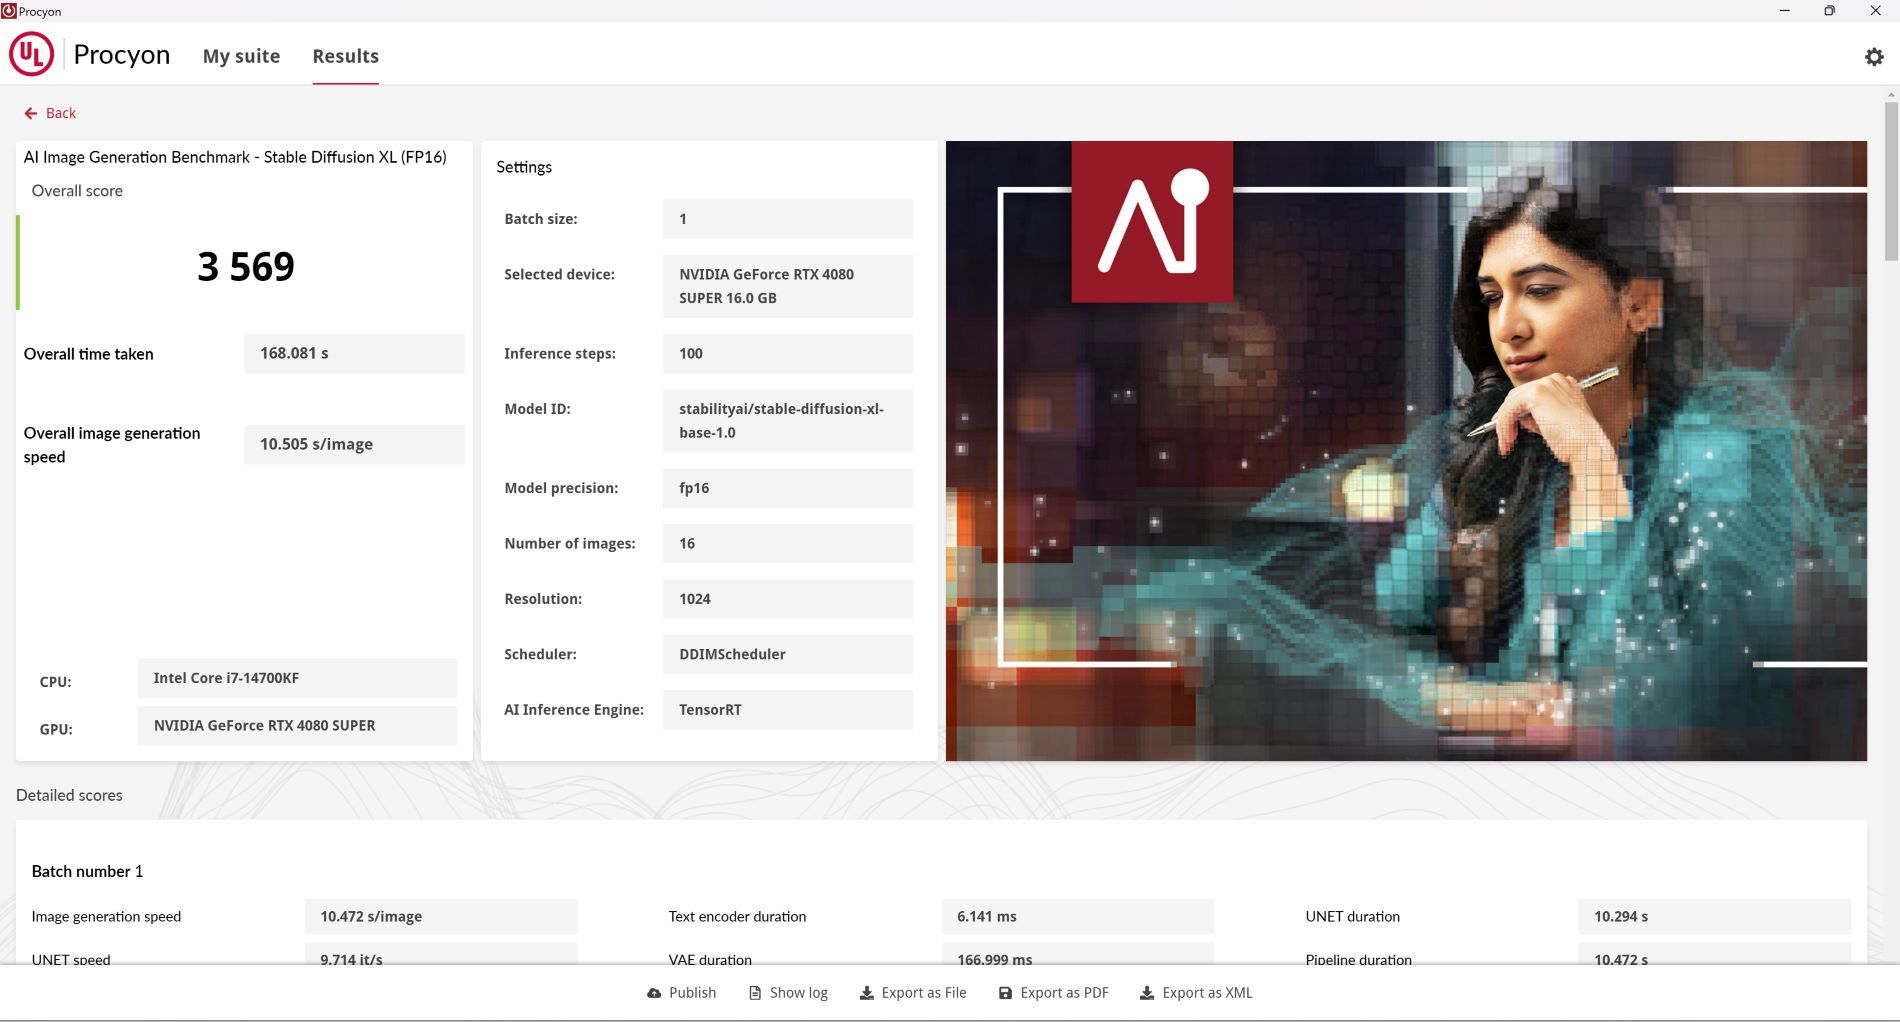The height and width of the screenshot is (1022, 1900).
Task: Click the Overall score label
Action: point(77,191)
